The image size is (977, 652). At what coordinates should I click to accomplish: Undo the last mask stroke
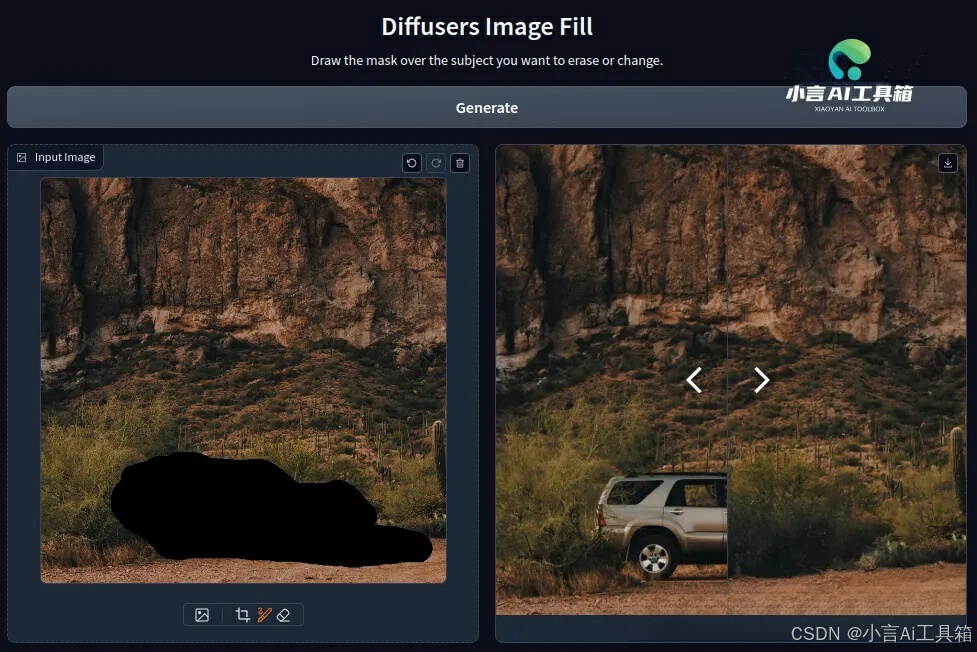coord(412,163)
